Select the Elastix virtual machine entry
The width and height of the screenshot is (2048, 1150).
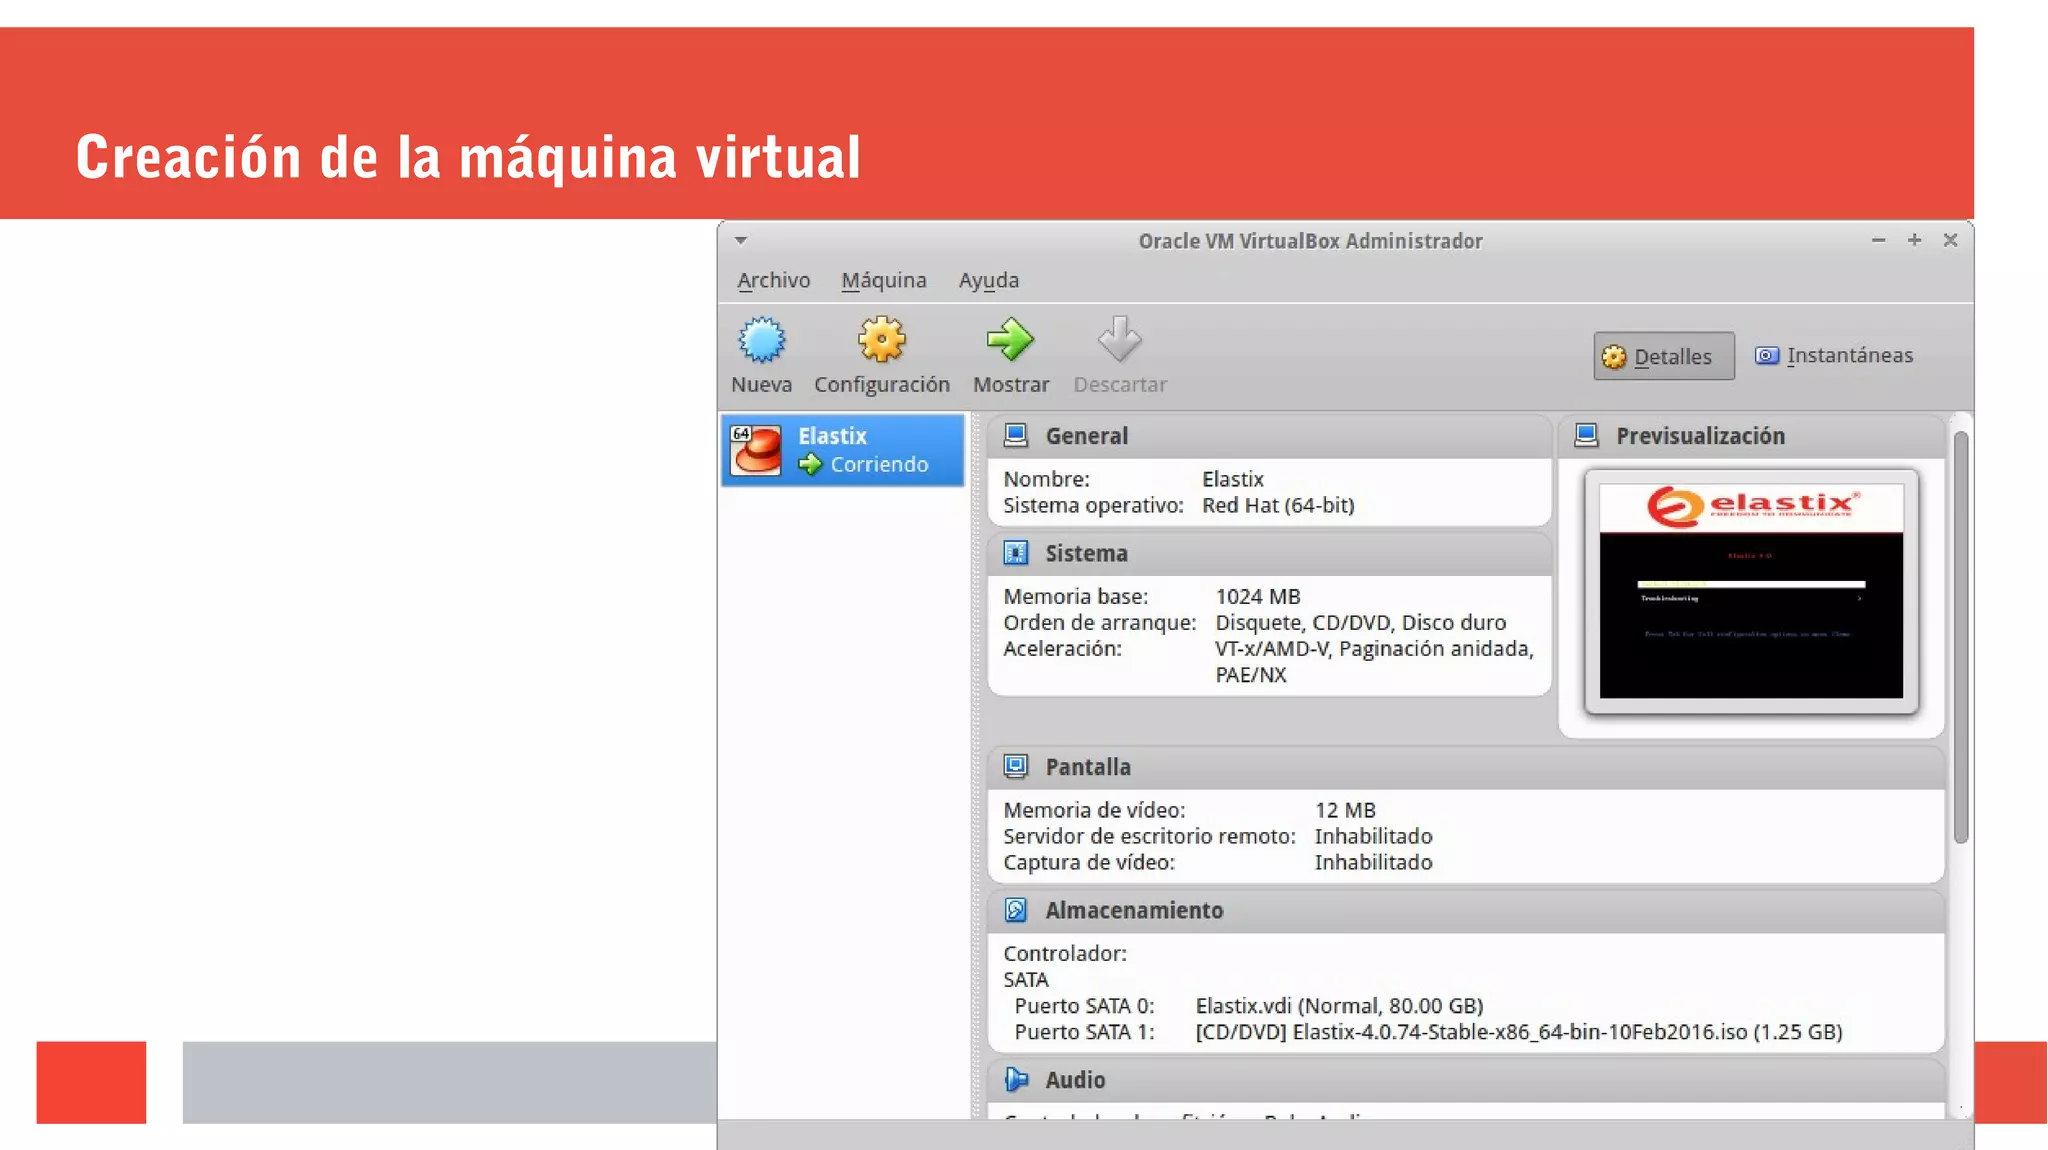[x=842, y=450]
